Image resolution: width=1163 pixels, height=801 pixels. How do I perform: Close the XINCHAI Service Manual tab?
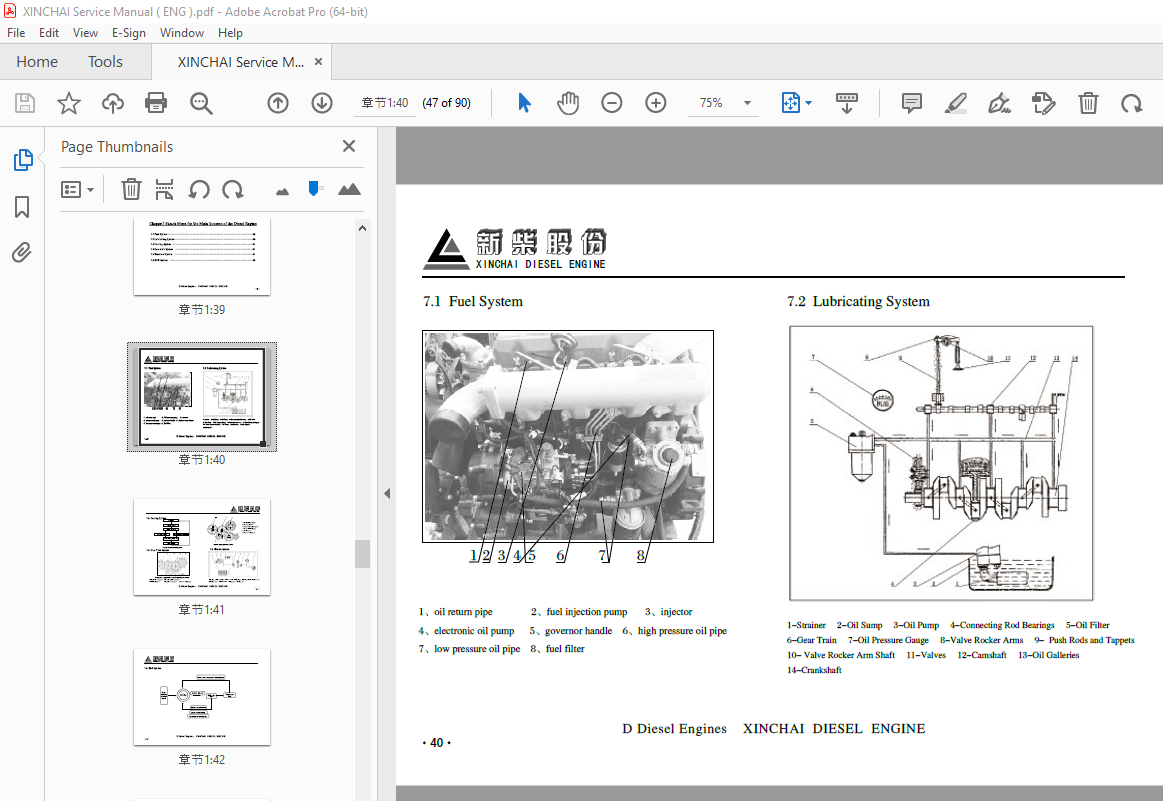coord(318,62)
